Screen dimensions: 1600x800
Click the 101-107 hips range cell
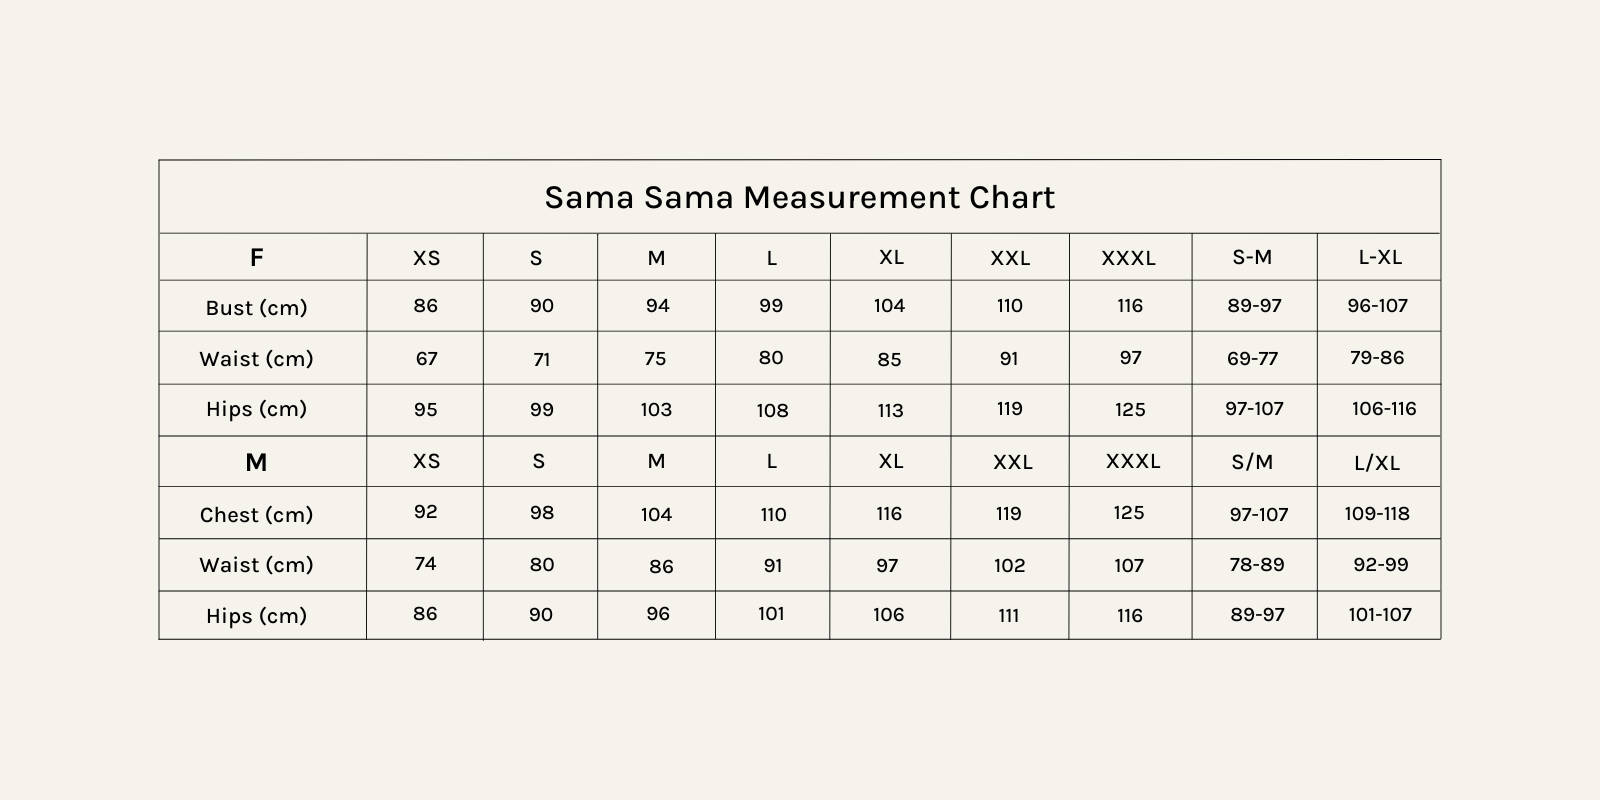1380,615
